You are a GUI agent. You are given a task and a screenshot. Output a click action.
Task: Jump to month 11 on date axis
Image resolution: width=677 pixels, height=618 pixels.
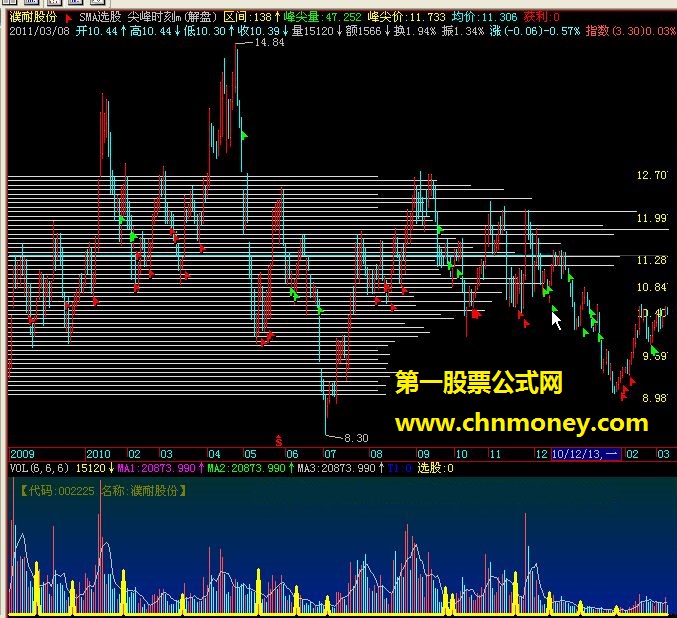[495, 454]
